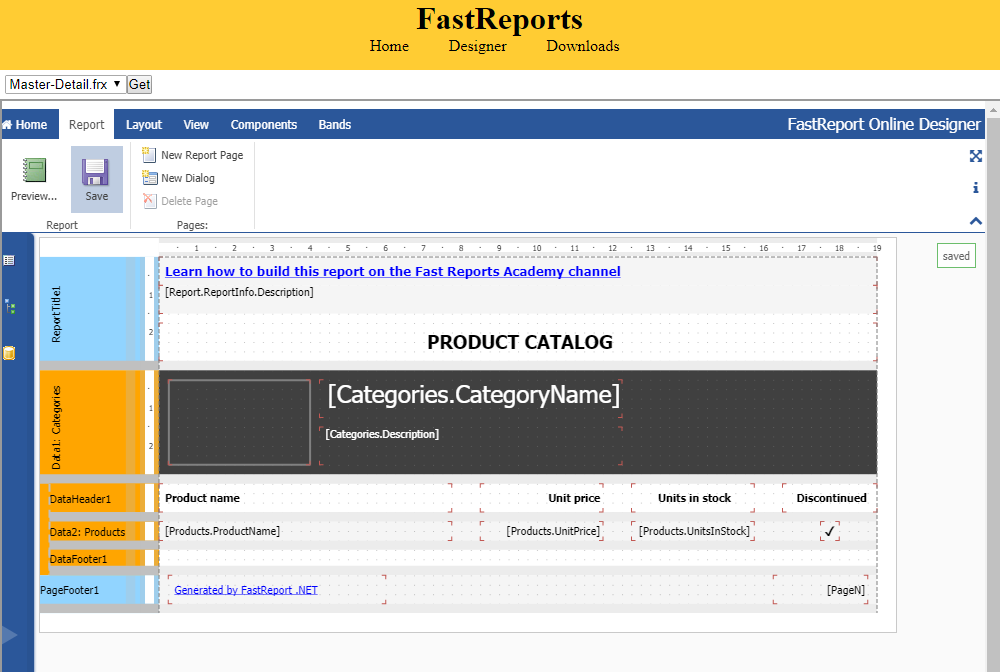Click the Get button
The height and width of the screenshot is (672, 1000).
139,84
